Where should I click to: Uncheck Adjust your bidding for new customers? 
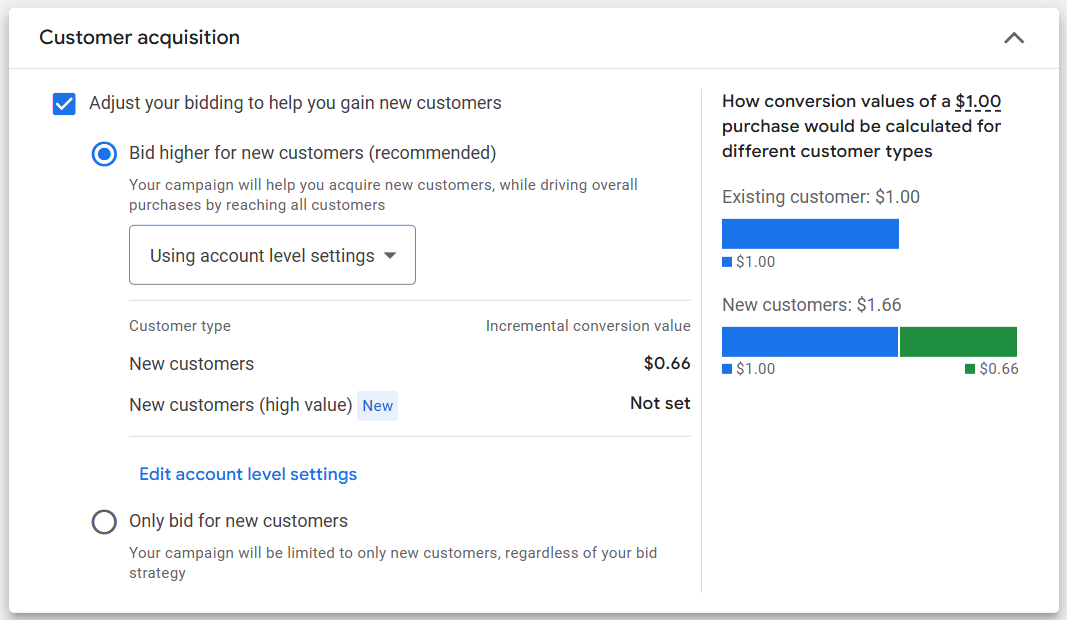point(64,104)
